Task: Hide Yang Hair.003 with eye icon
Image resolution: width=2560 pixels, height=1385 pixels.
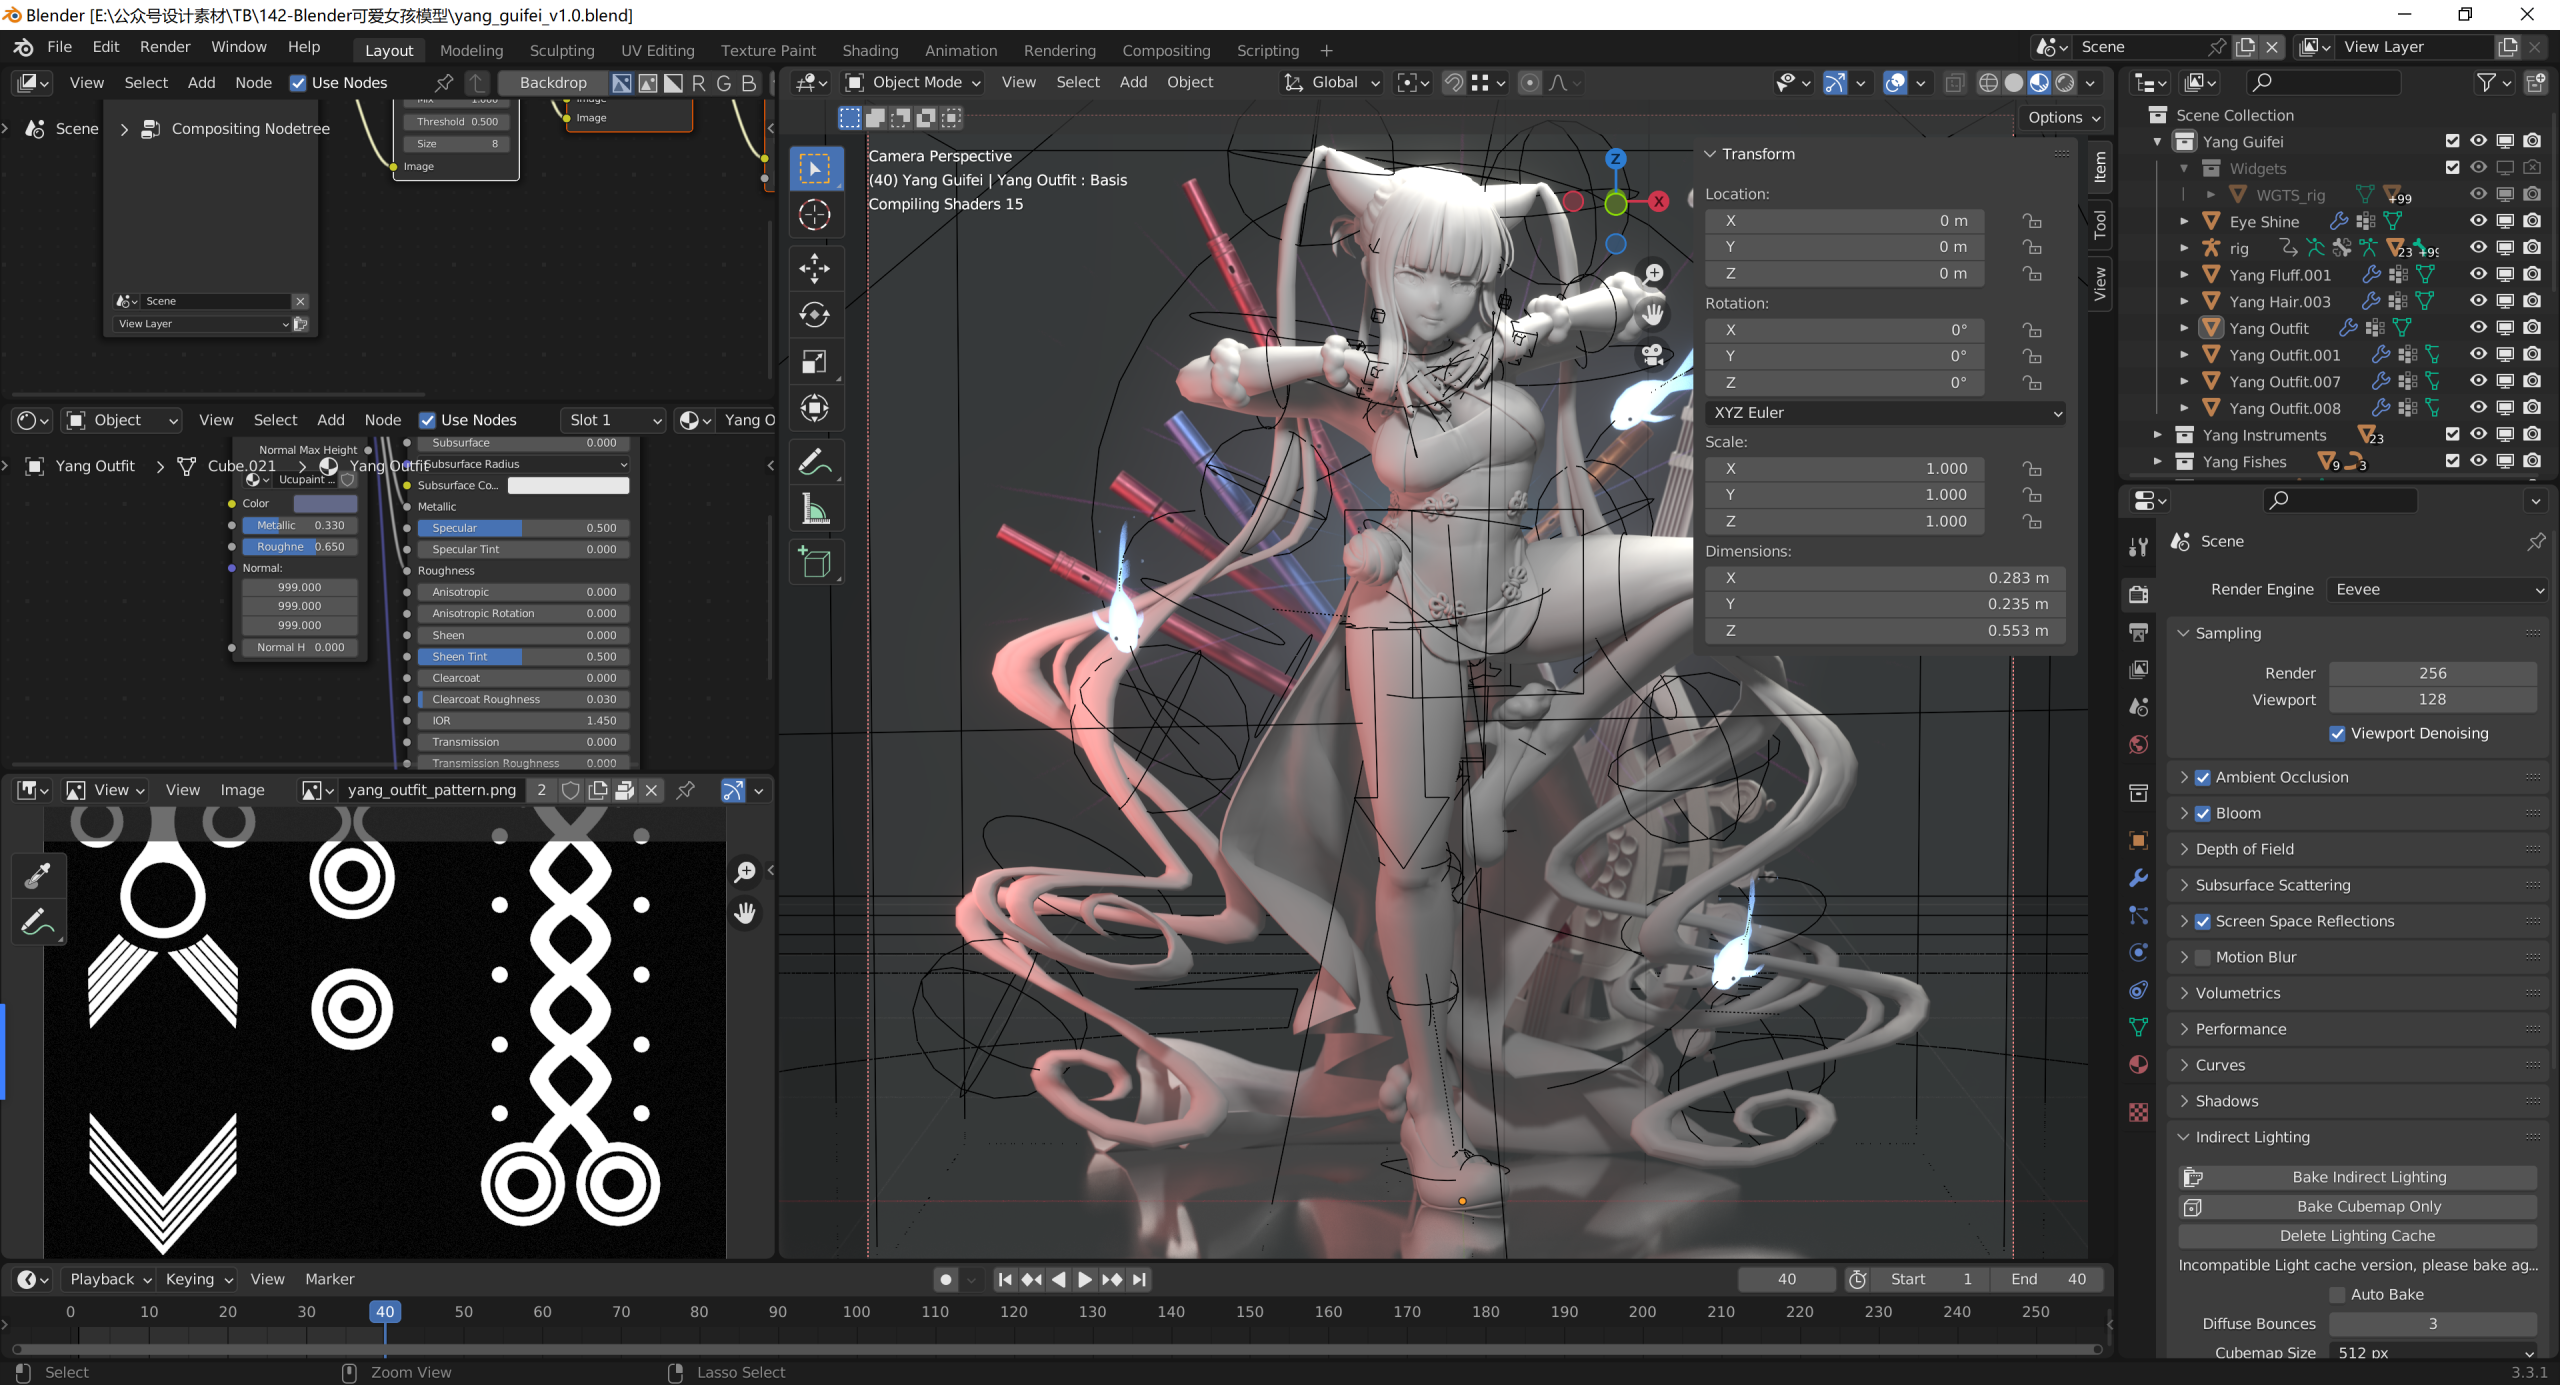Action: tap(2478, 301)
